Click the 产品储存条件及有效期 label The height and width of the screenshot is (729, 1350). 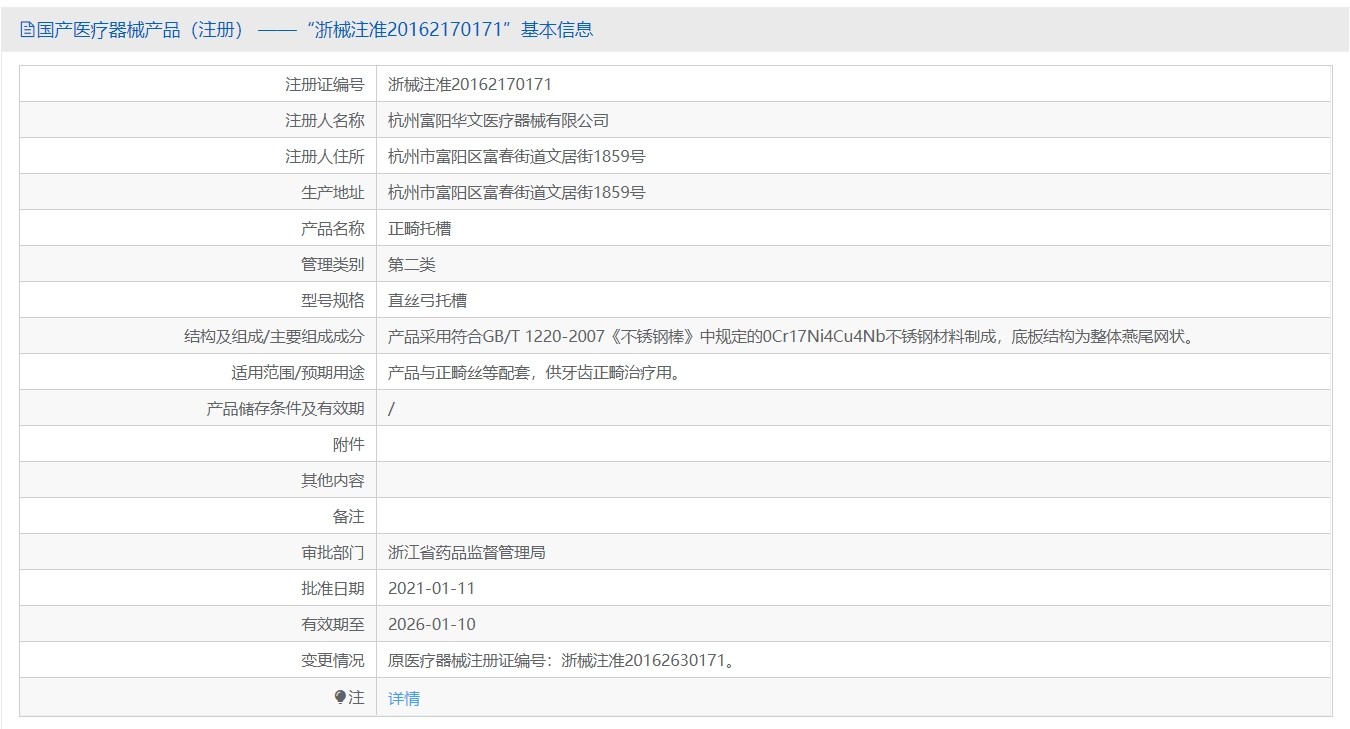285,408
